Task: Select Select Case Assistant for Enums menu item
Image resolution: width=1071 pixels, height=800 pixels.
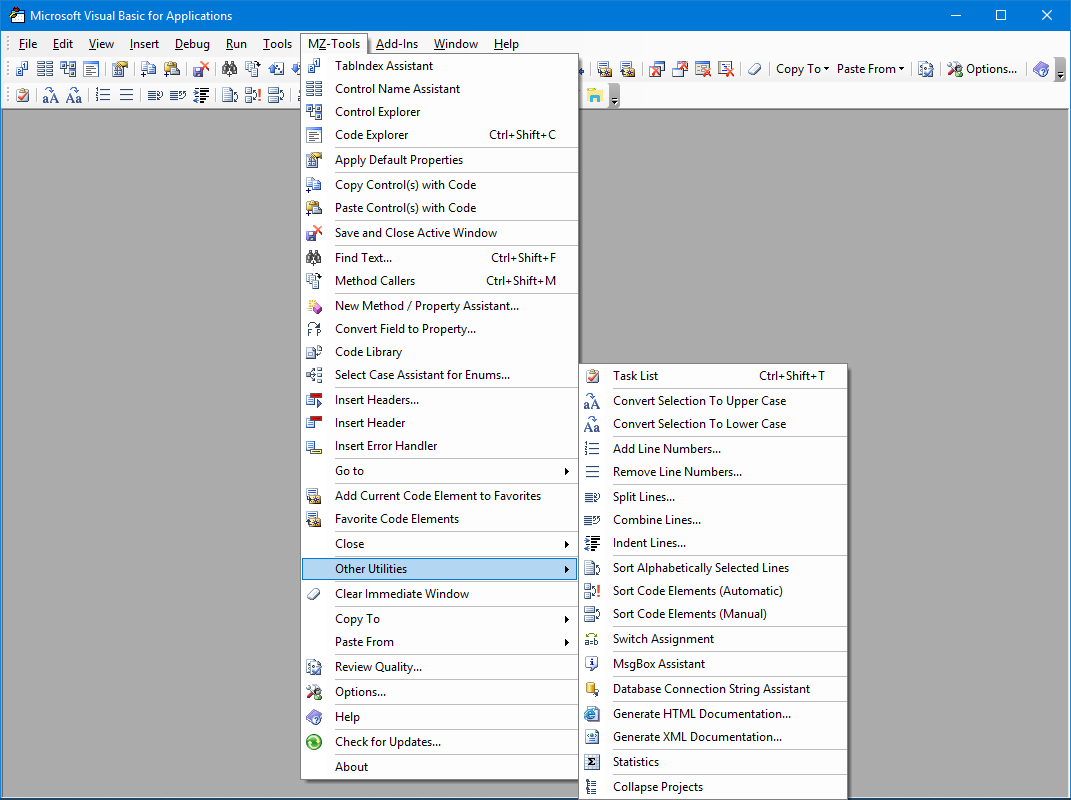Action: pyautogui.click(x=440, y=375)
